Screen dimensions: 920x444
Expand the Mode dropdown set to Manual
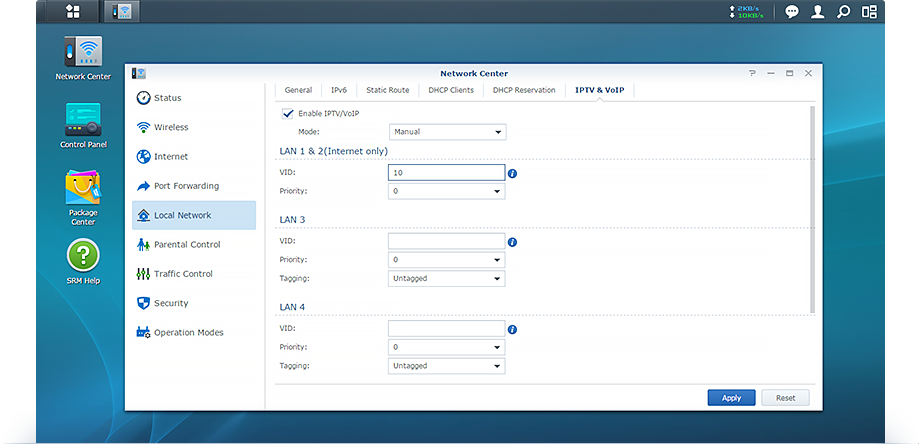pyautogui.click(x=448, y=132)
